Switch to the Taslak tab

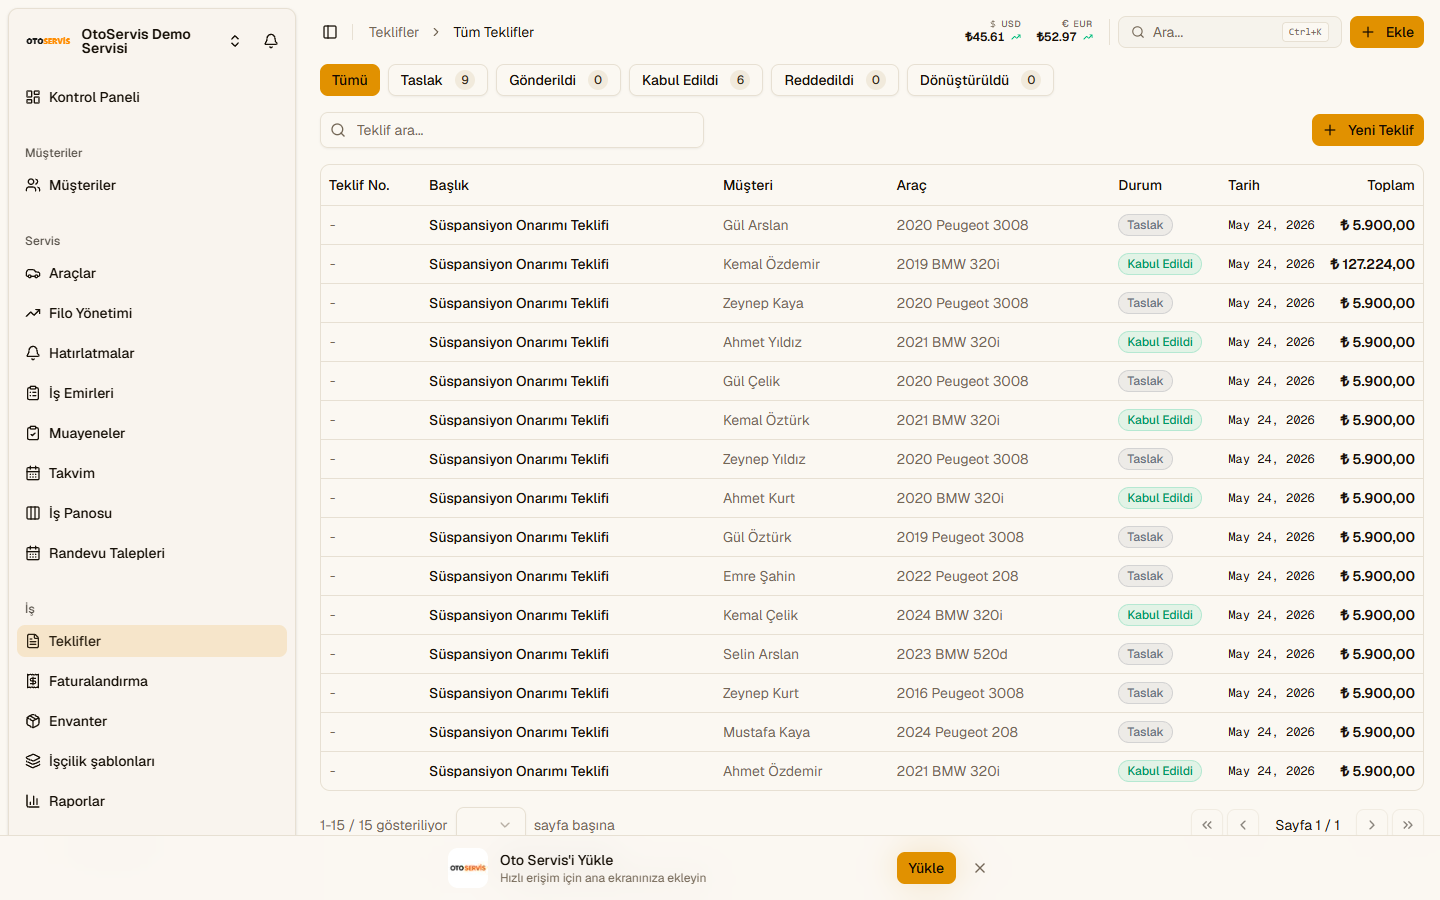click(438, 80)
